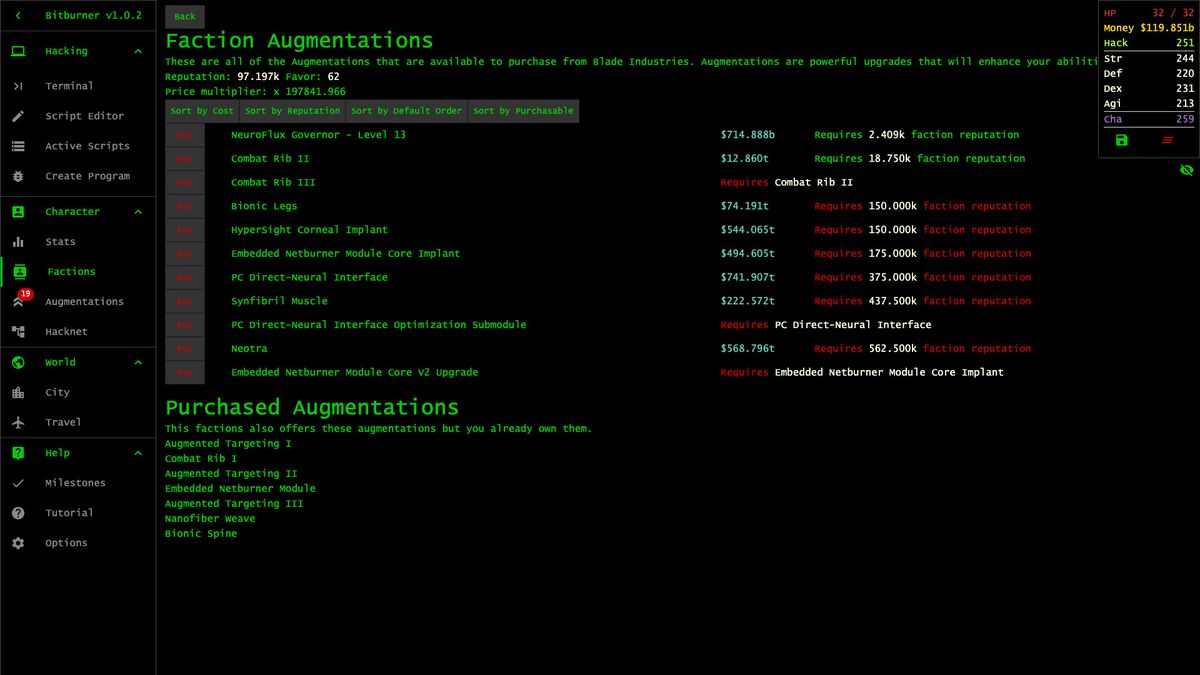This screenshot has height=675, width=1200.
Task: Collapse the Character sidebar section
Action: click(x=138, y=211)
